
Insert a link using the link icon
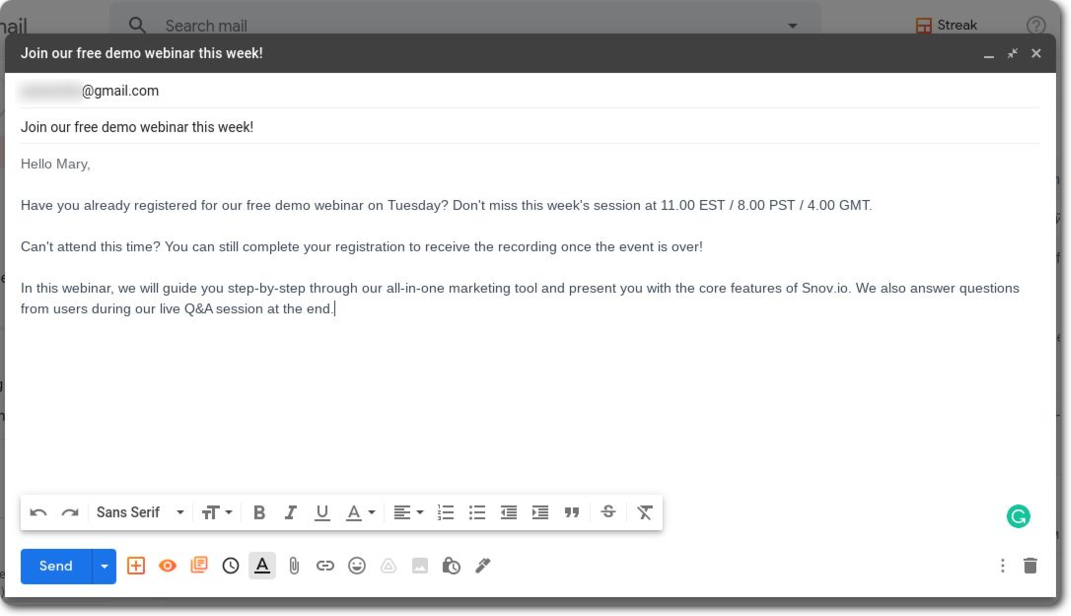click(x=325, y=566)
